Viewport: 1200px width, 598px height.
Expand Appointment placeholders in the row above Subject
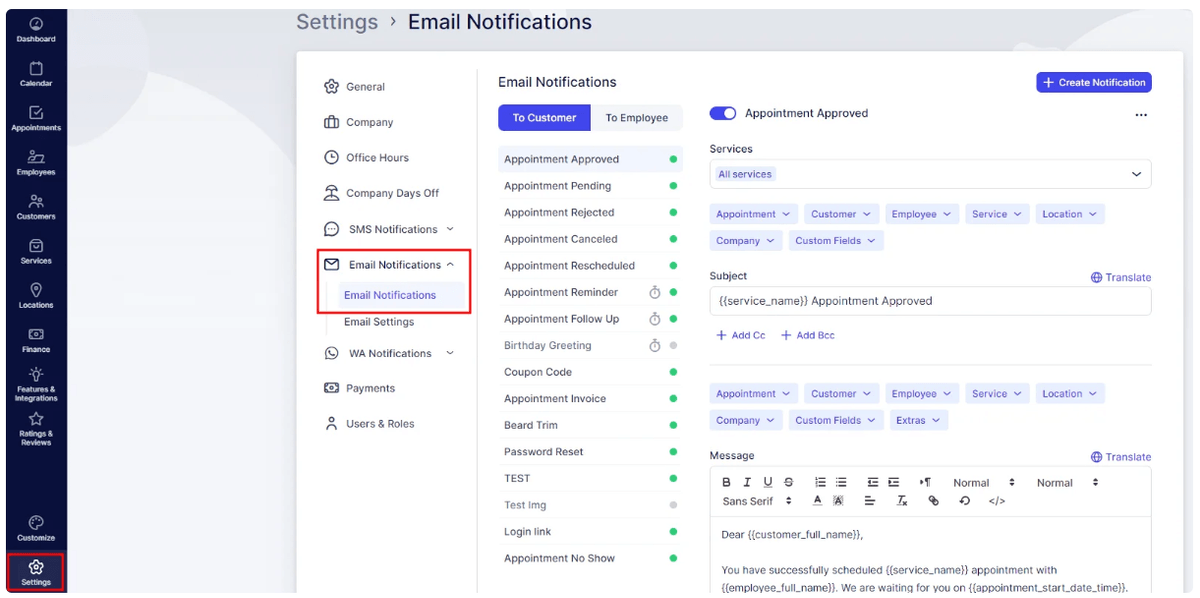click(754, 214)
